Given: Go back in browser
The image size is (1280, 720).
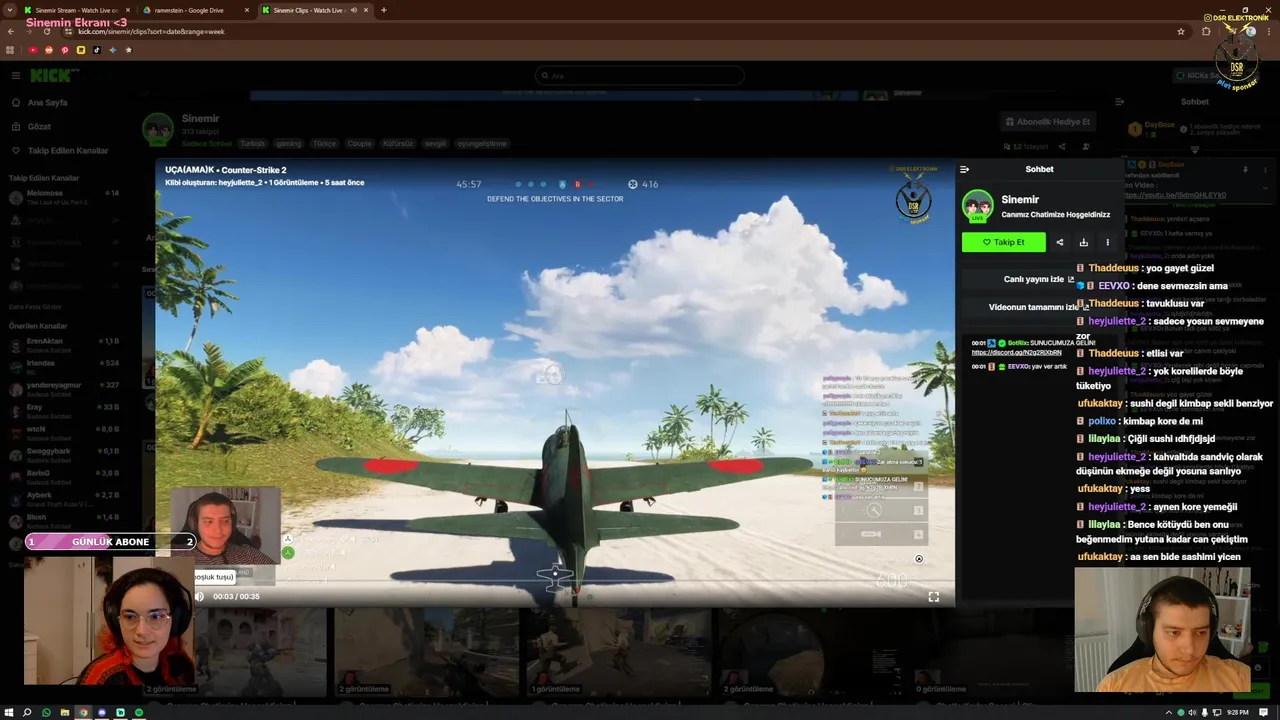Looking at the screenshot, I should point(11,31).
